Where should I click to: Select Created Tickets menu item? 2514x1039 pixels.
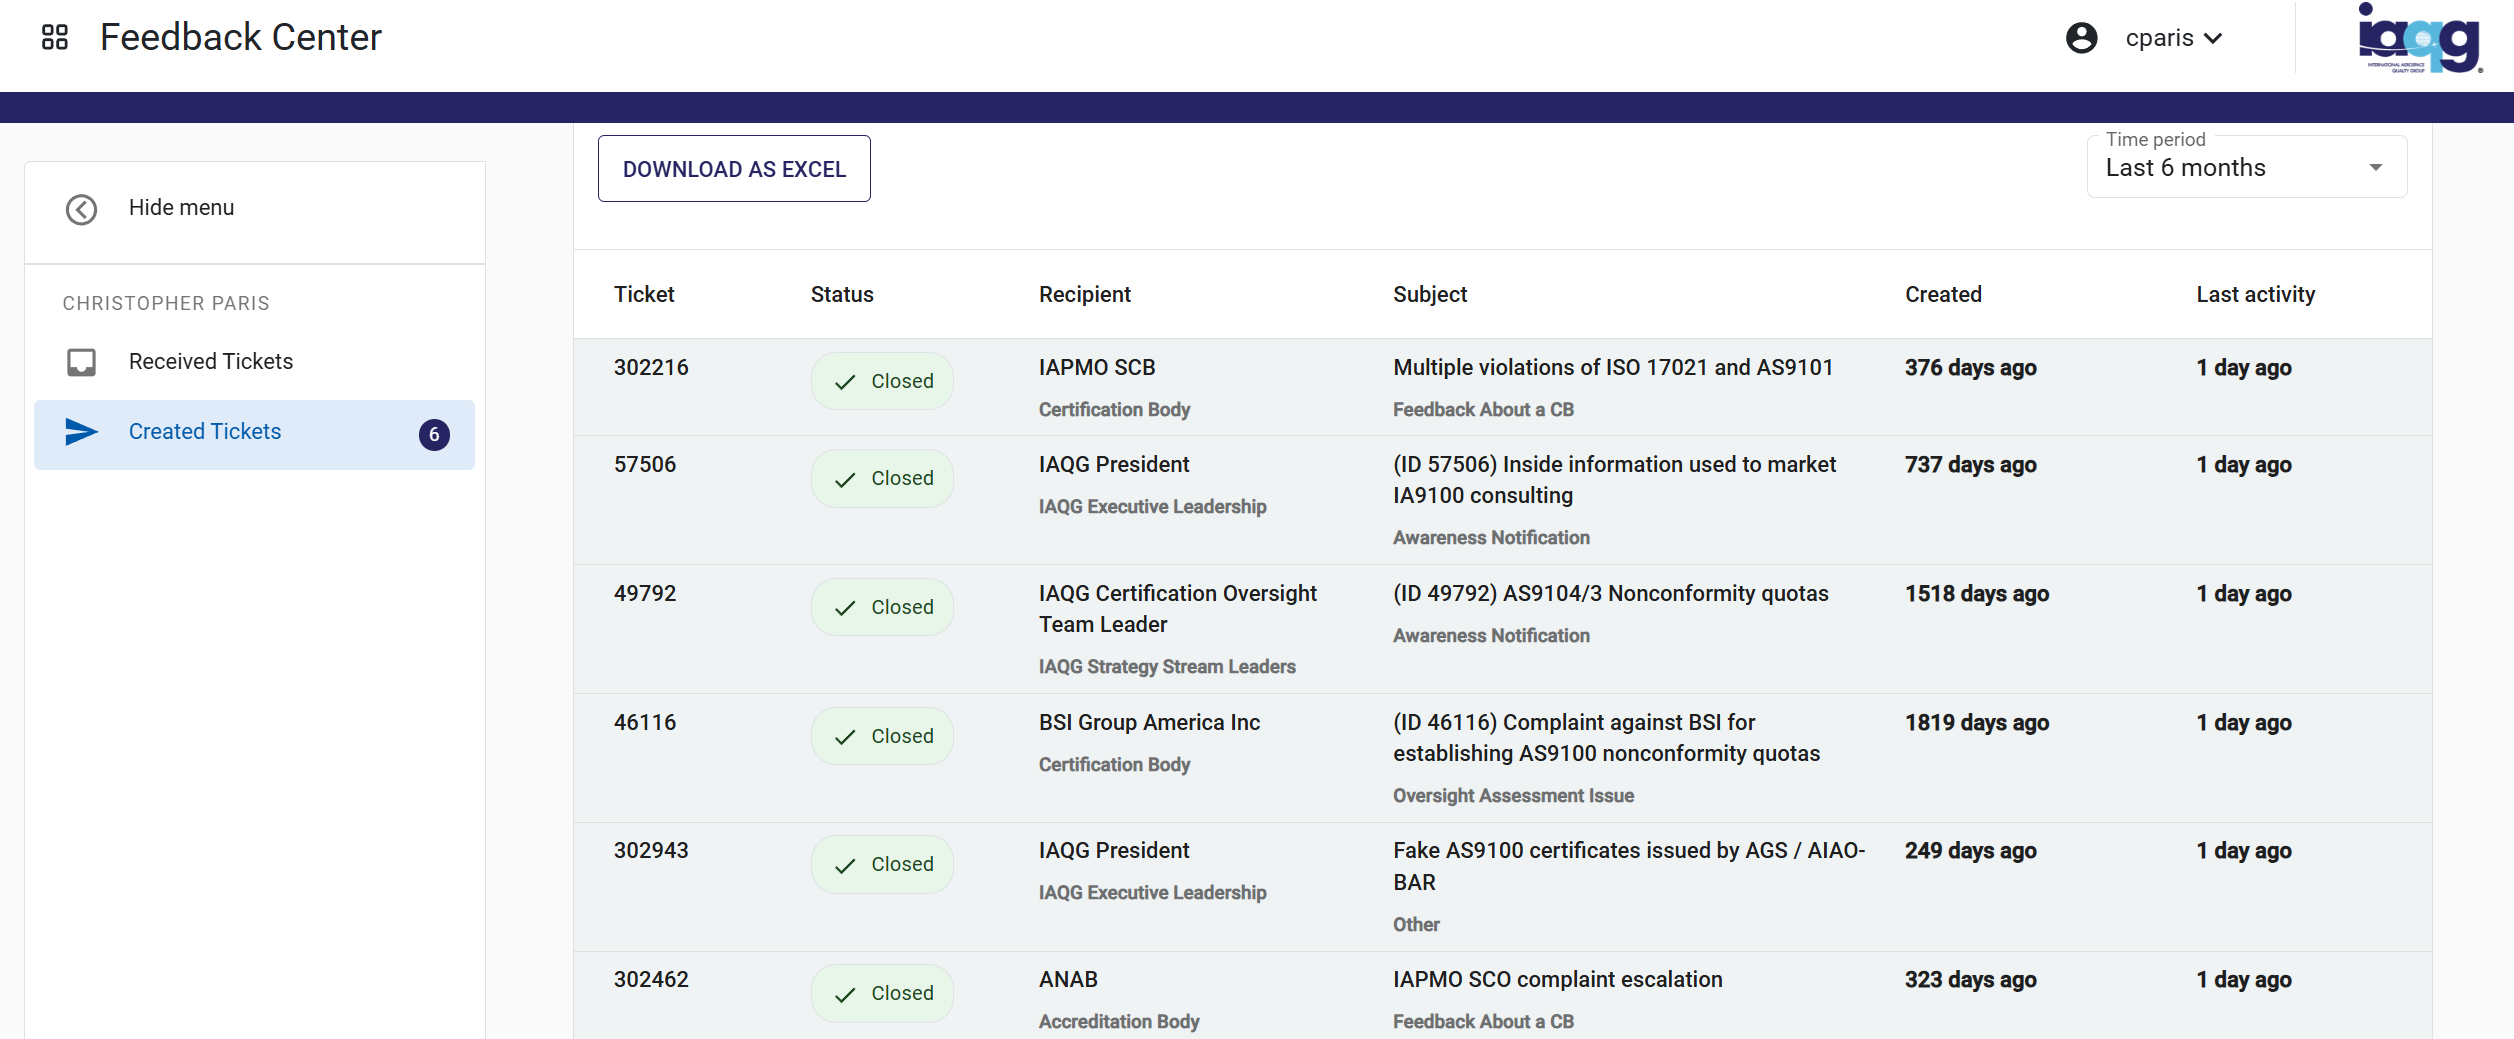(x=254, y=434)
